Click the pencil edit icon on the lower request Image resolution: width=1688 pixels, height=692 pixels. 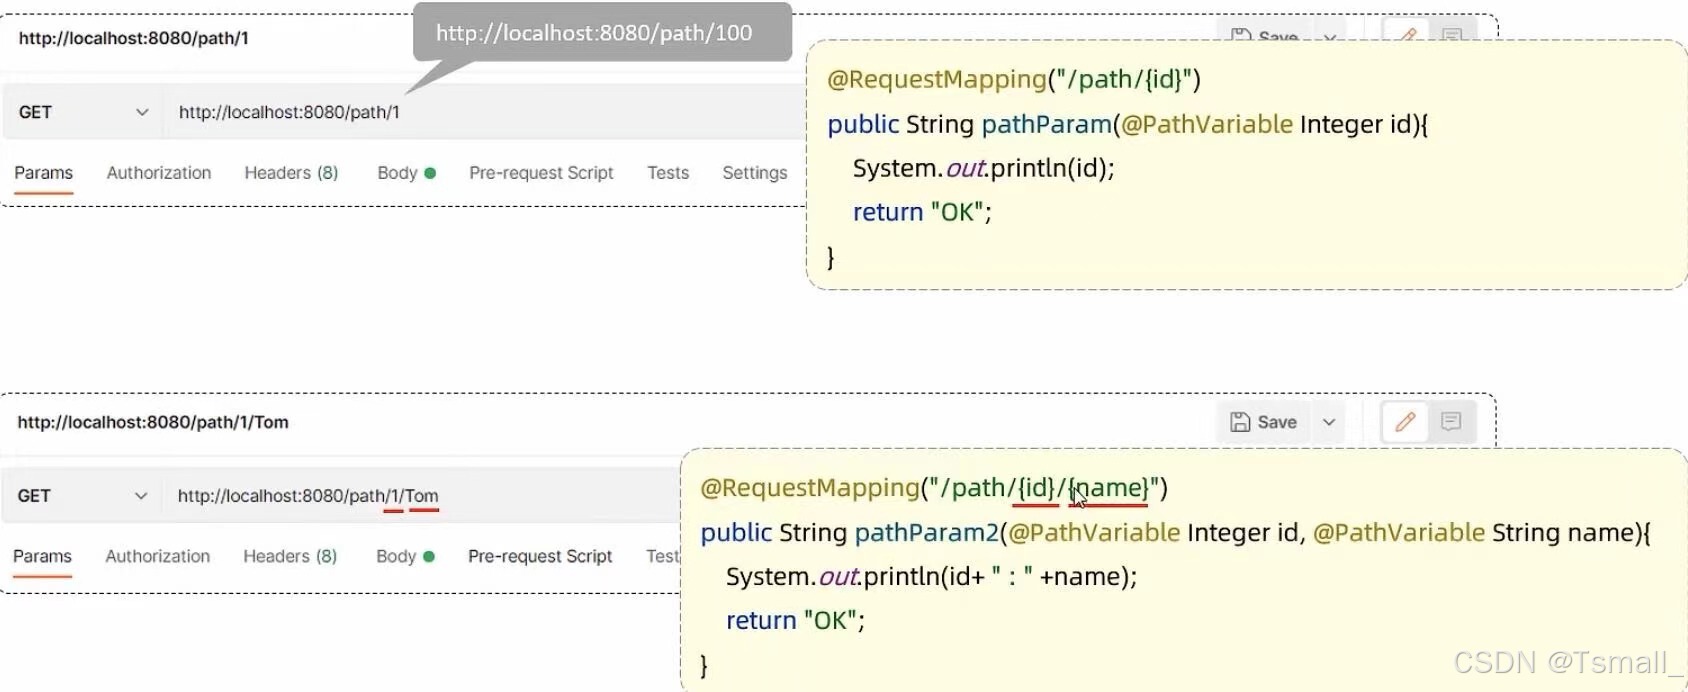pos(1404,422)
